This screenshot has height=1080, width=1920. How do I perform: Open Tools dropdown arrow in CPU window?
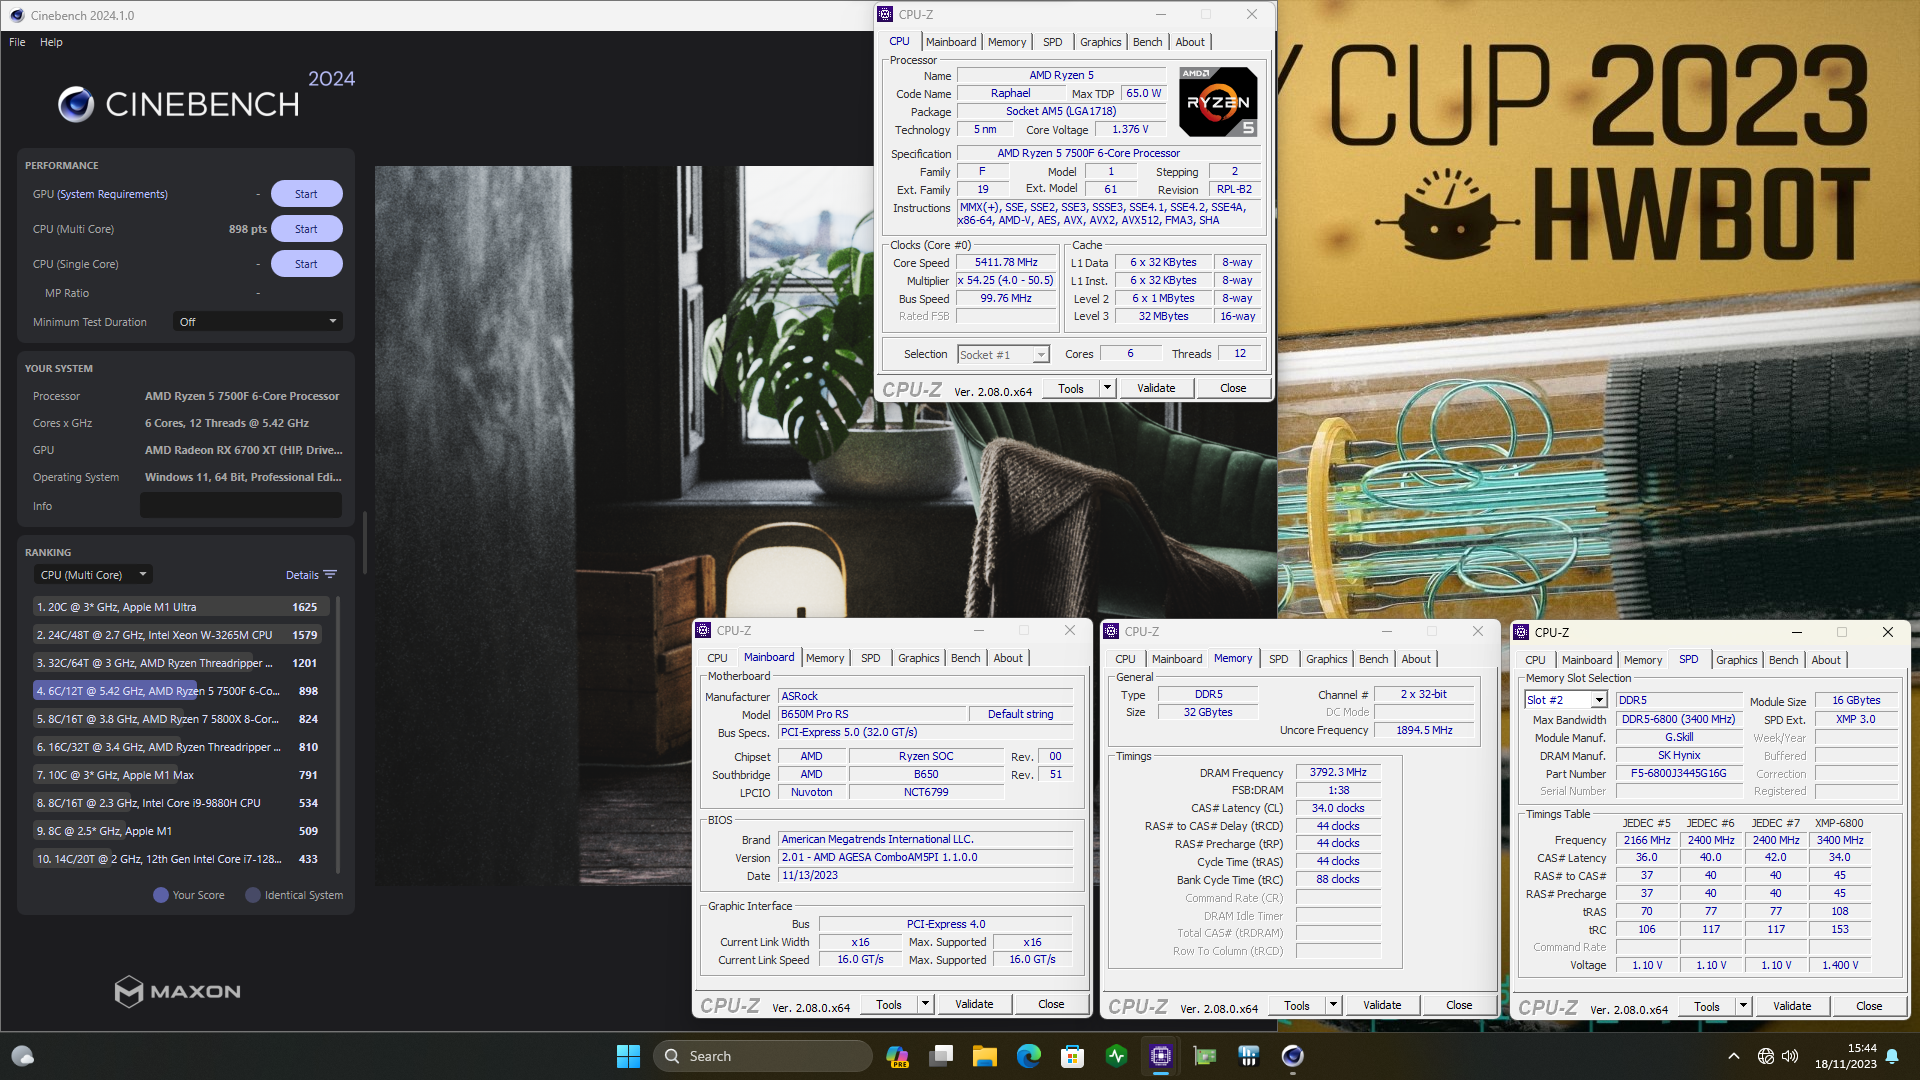tap(1107, 388)
